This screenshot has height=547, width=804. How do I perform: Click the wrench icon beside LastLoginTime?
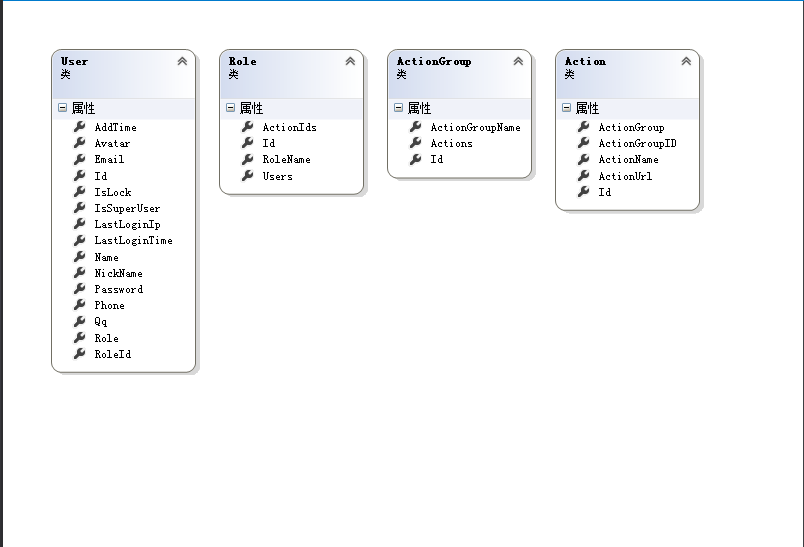coord(79,240)
